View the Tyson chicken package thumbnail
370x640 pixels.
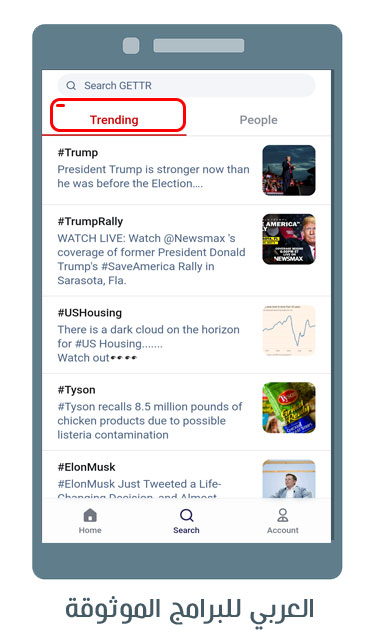pyautogui.click(x=289, y=408)
